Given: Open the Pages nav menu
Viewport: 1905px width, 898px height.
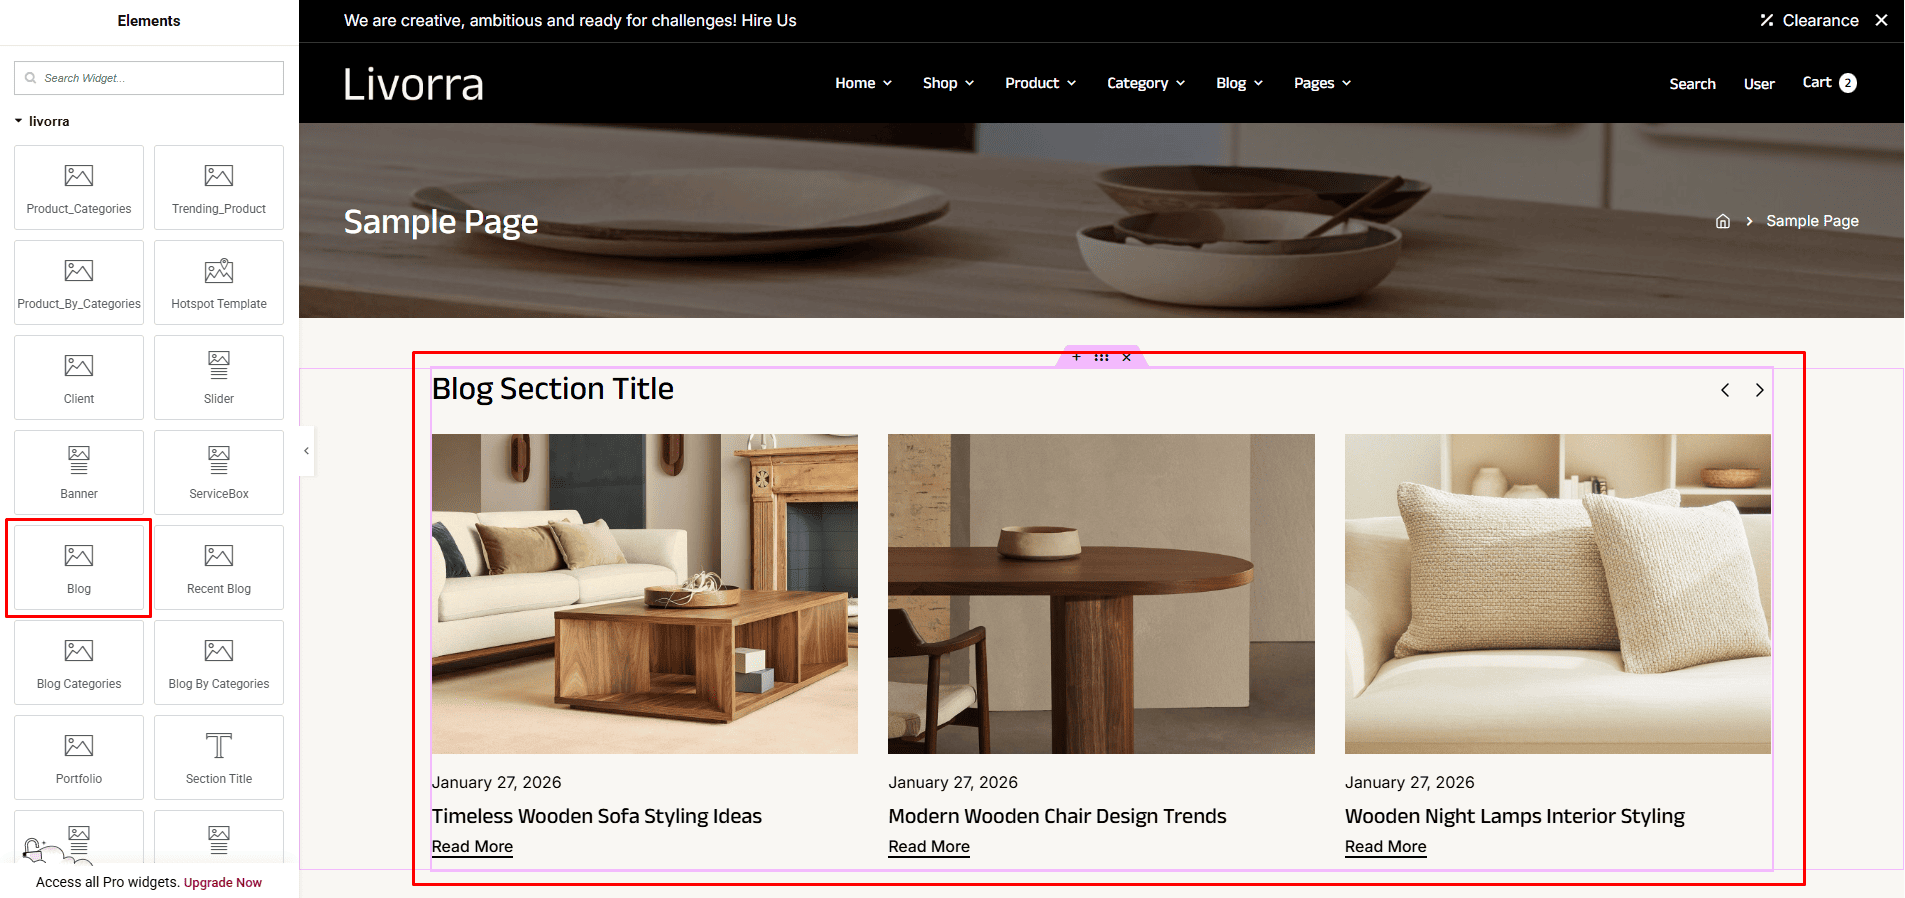Looking at the screenshot, I should pyautogui.click(x=1322, y=83).
